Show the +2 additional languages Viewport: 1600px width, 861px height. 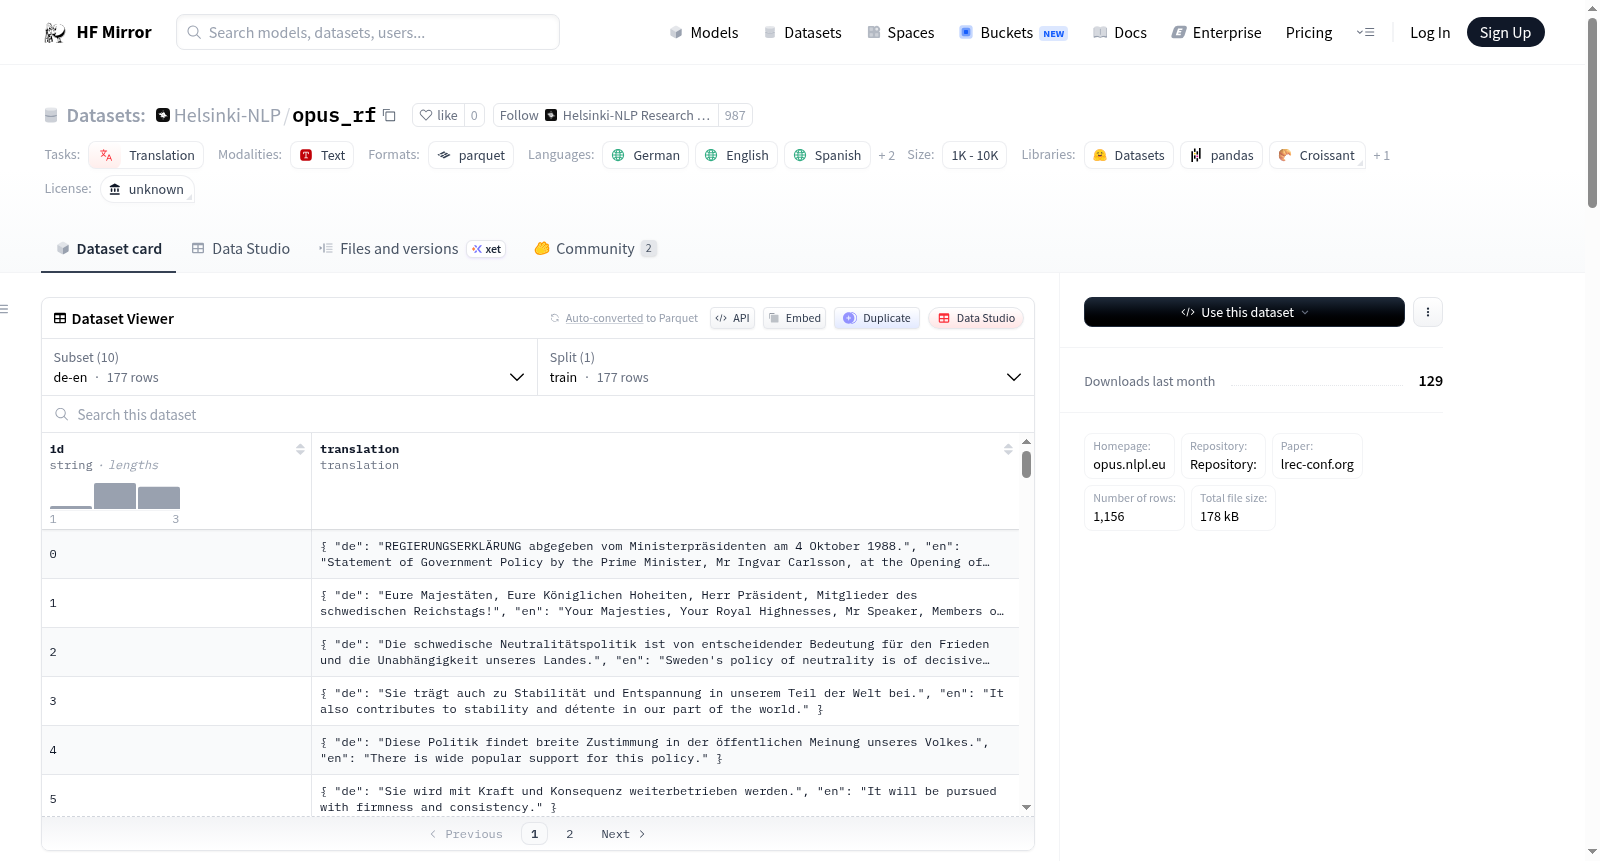tap(886, 156)
